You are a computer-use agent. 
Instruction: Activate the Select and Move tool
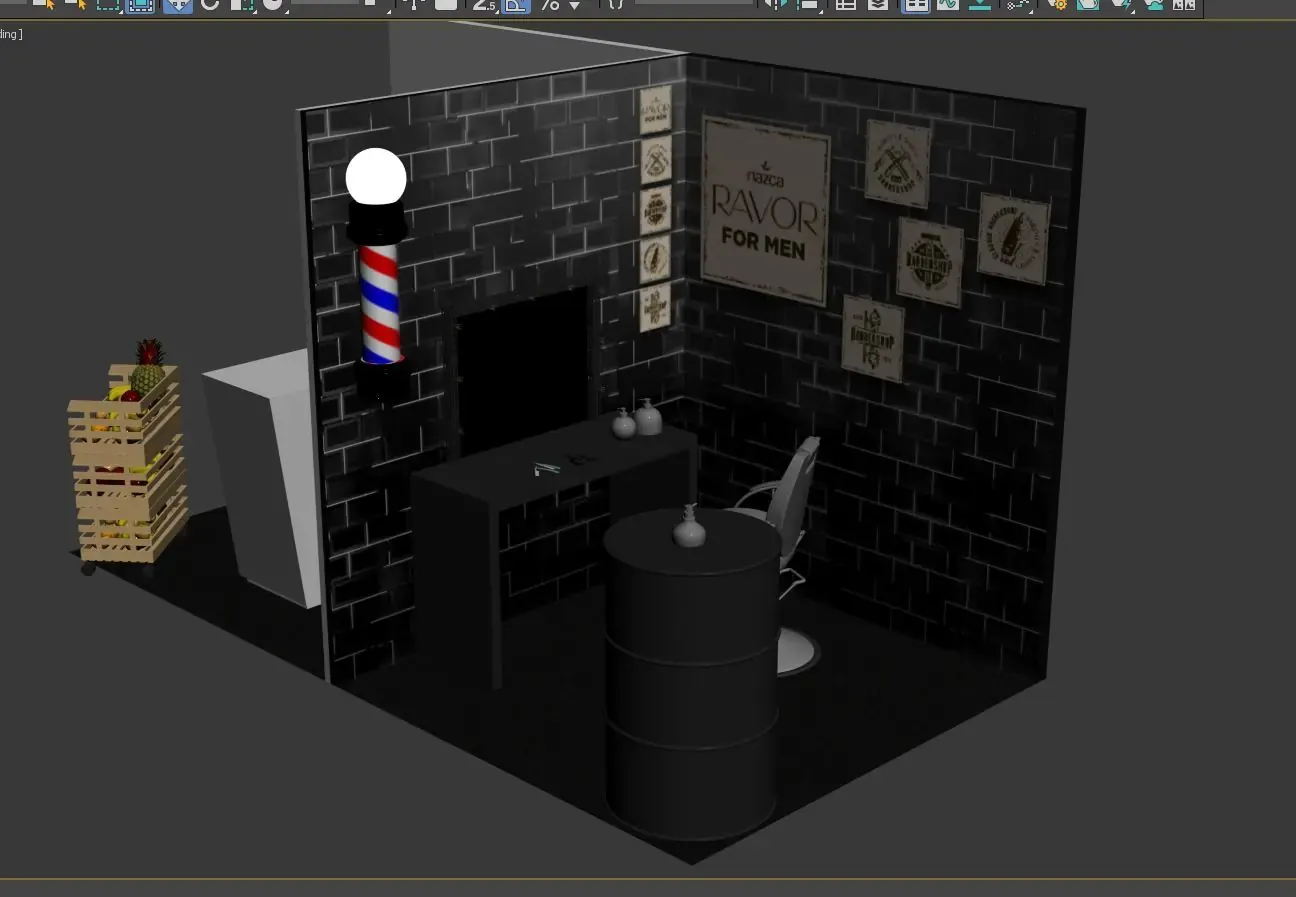click(x=178, y=5)
